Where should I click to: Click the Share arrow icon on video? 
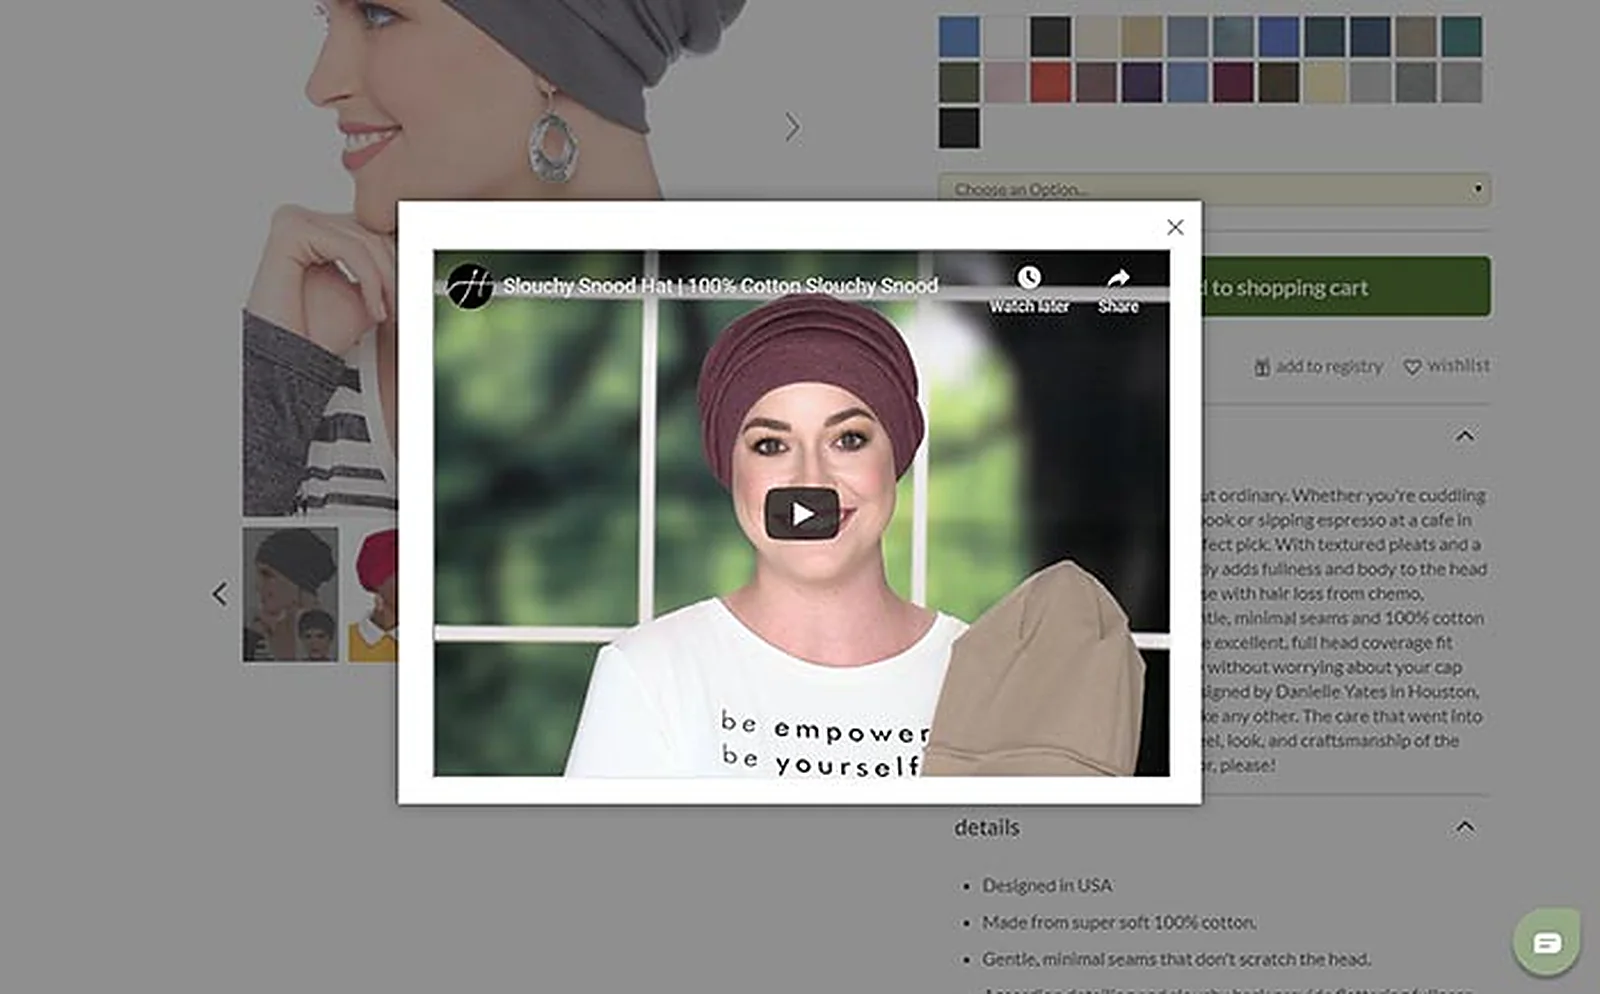pos(1118,278)
